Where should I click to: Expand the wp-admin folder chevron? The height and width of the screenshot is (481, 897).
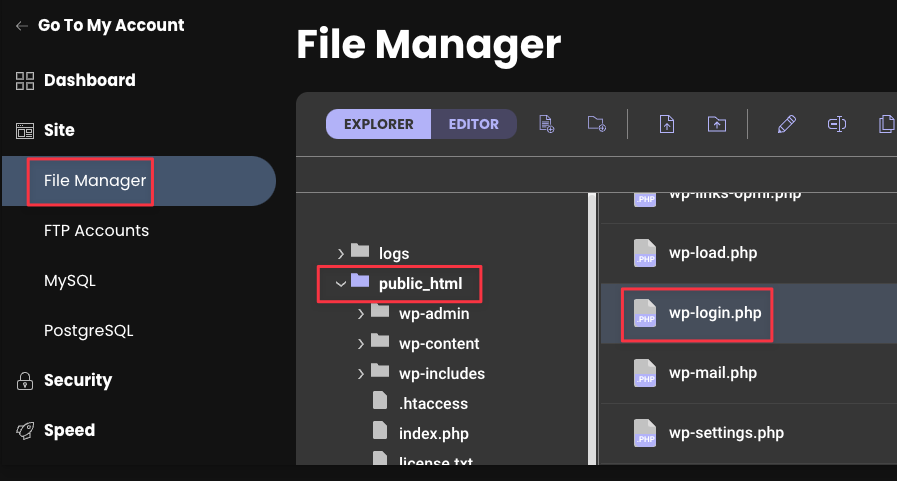click(361, 314)
